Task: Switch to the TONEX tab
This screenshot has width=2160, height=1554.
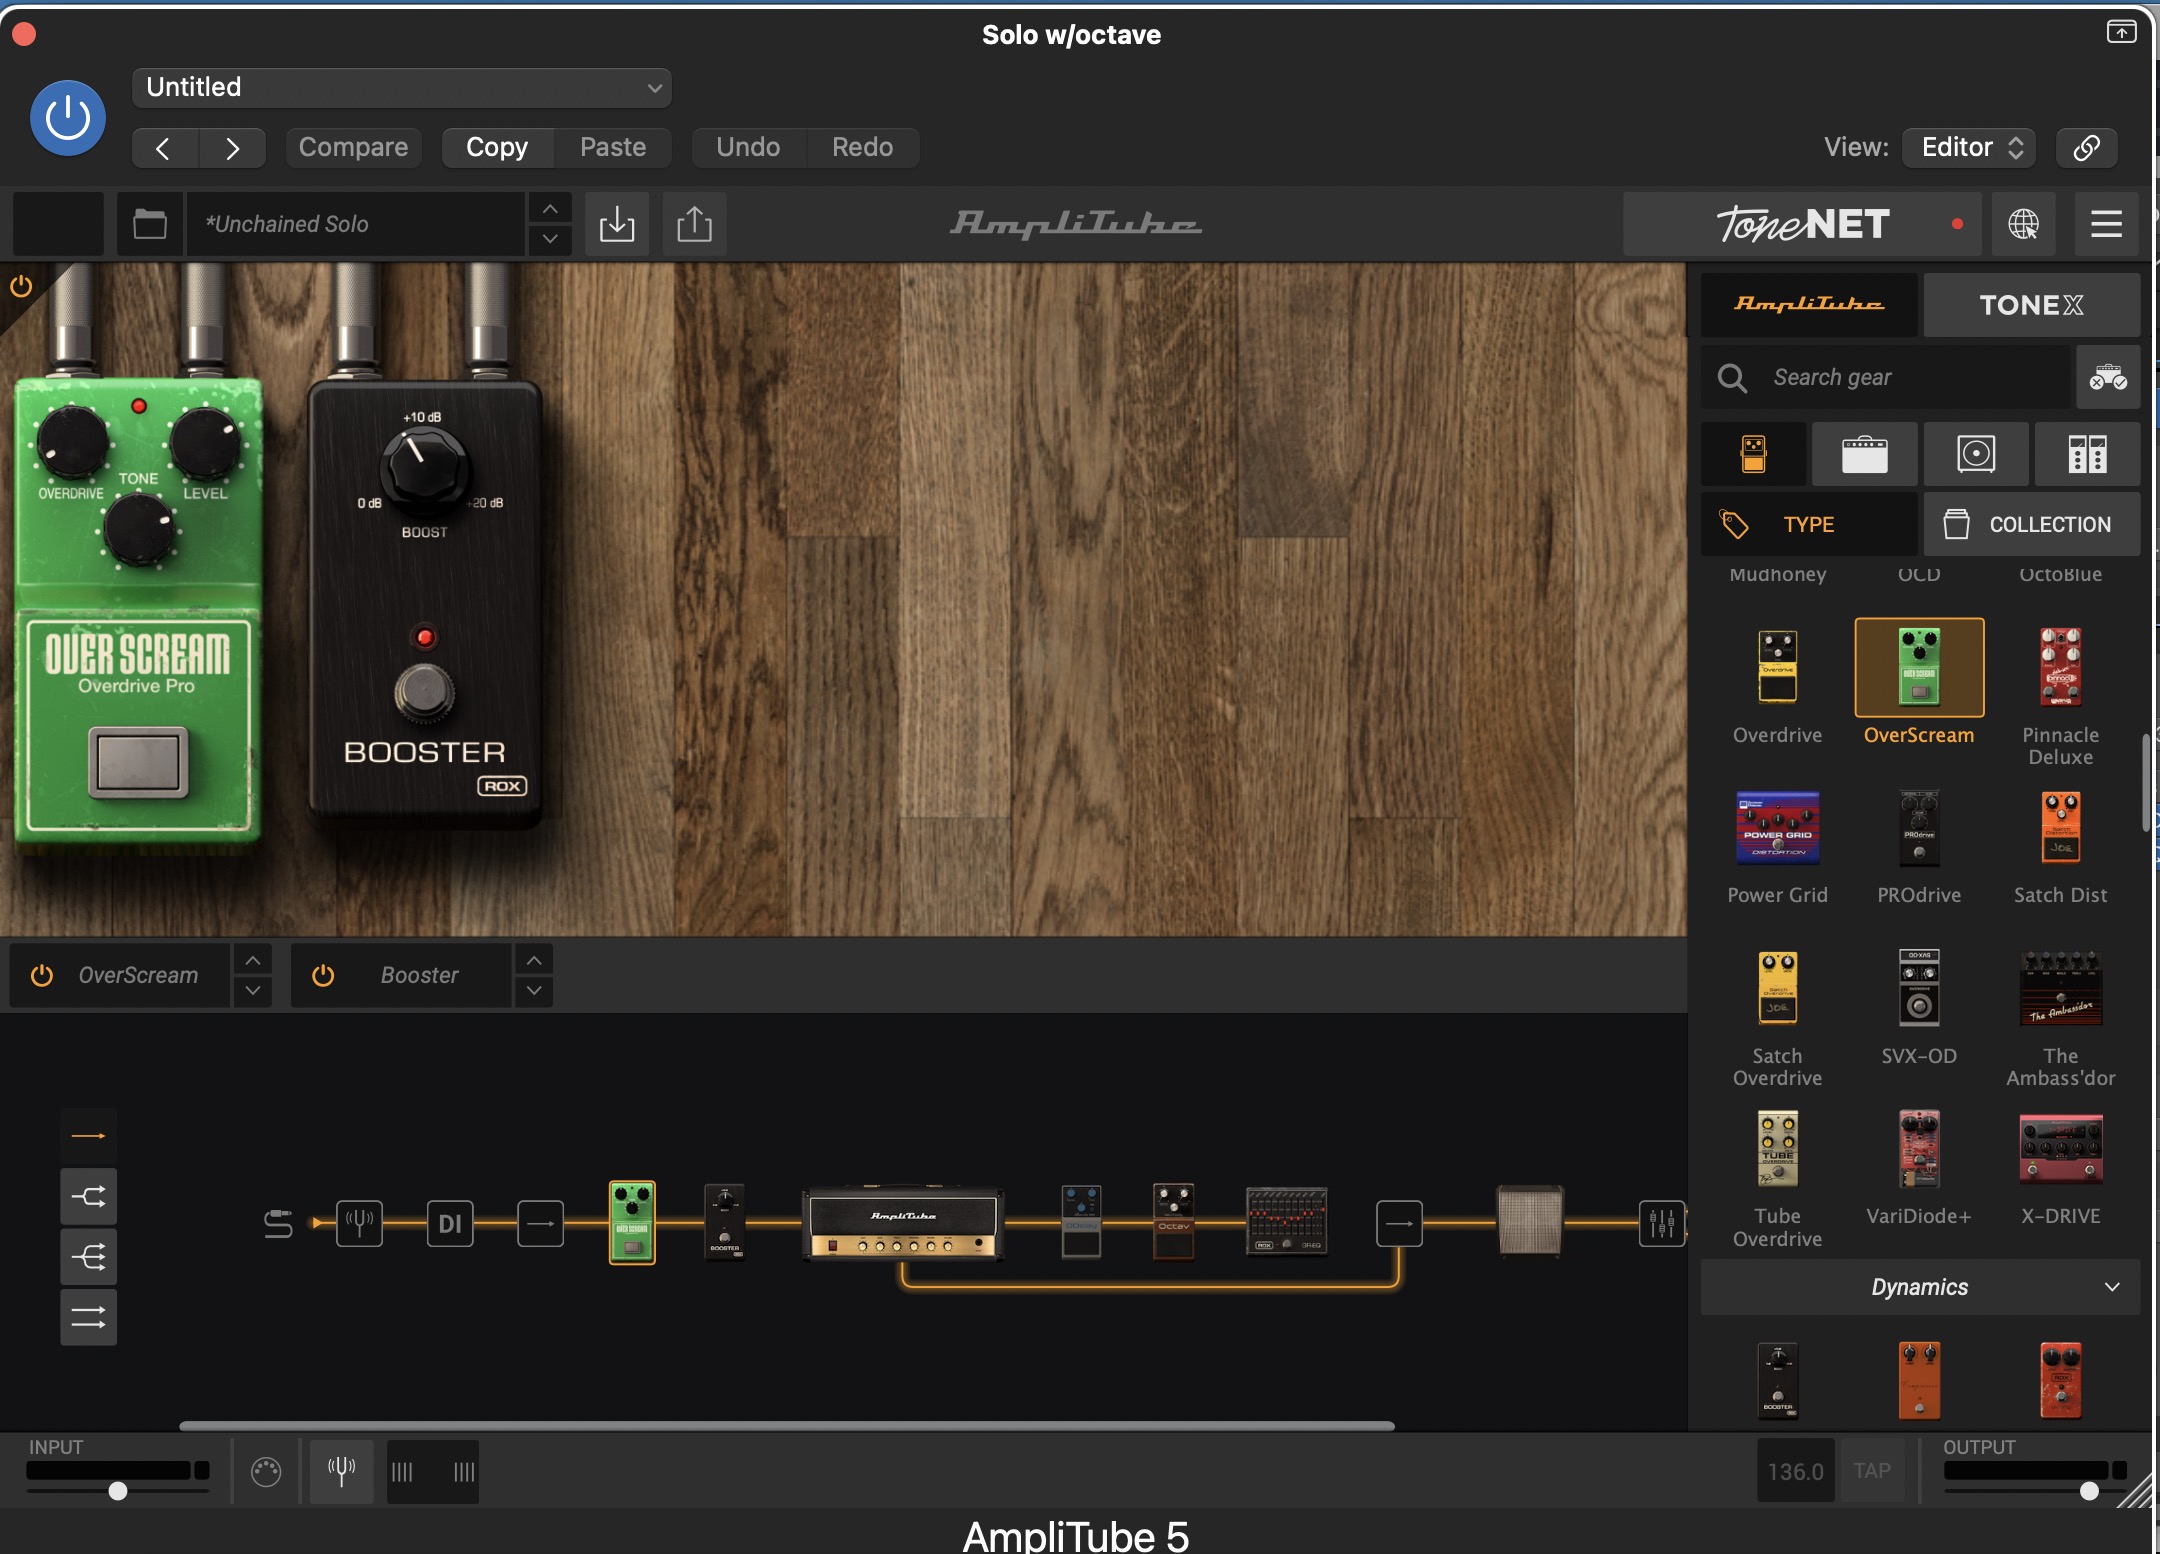Action: pos(2031,305)
